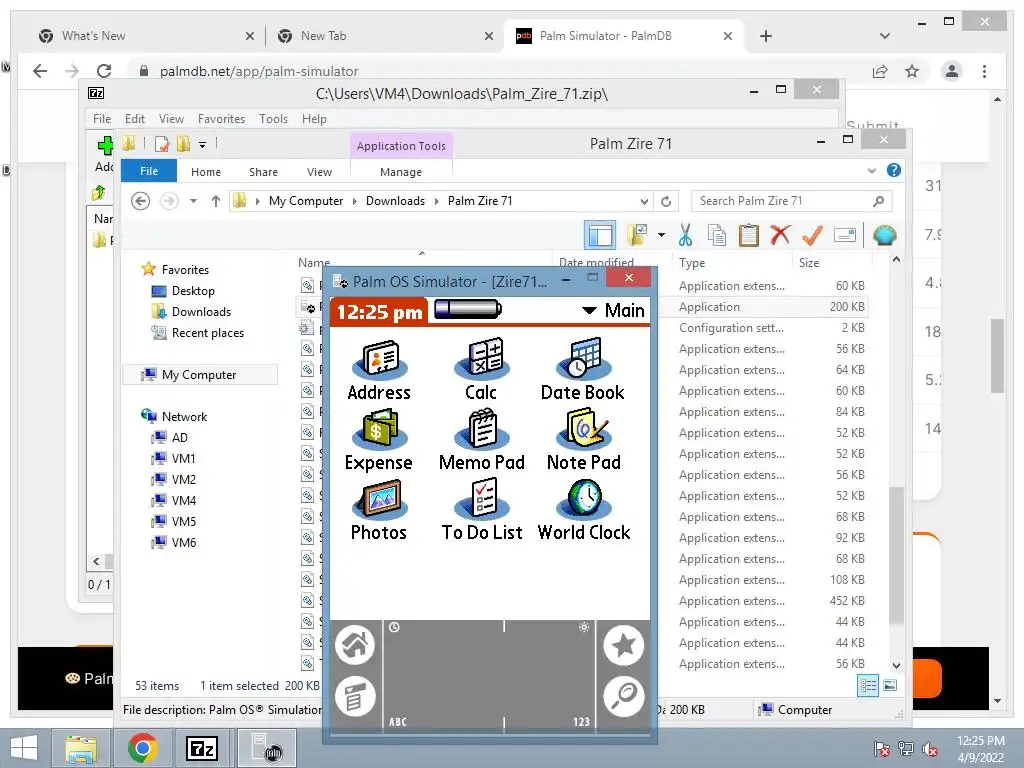This screenshot has width=1024, height=768.
Task: Select Downloads in Favorites pane
Action: (201, 312)
